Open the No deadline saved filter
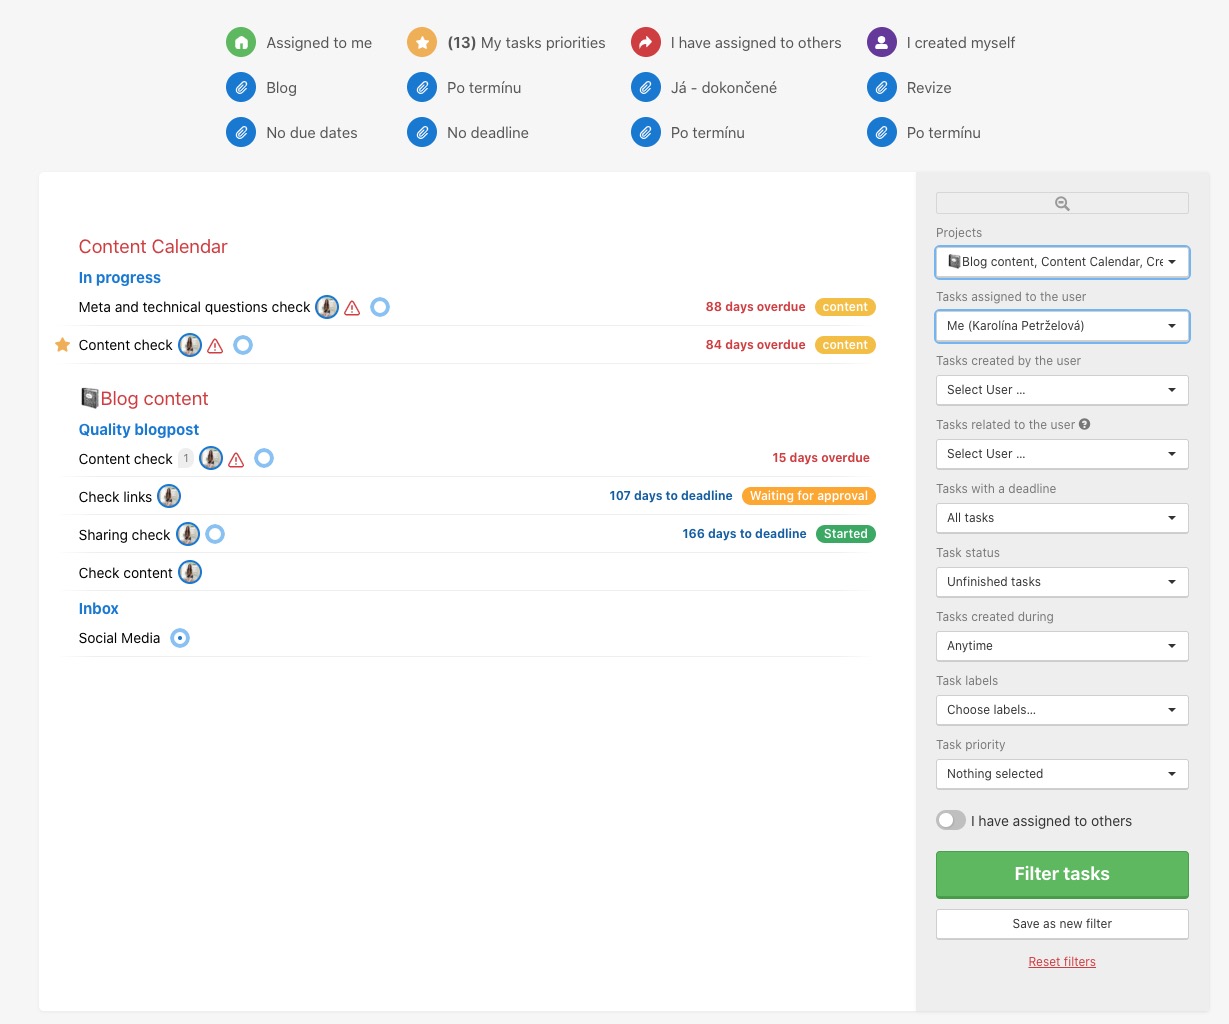1229x1024 pixels. pos(488,133)
